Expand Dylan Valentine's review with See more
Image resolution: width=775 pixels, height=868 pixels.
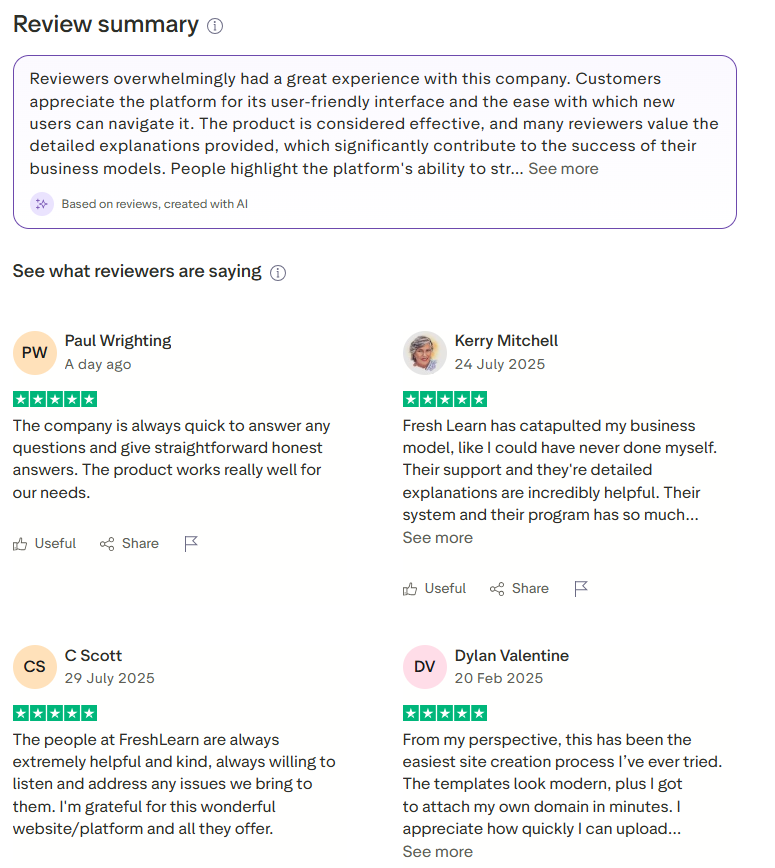tap(437, 851)
